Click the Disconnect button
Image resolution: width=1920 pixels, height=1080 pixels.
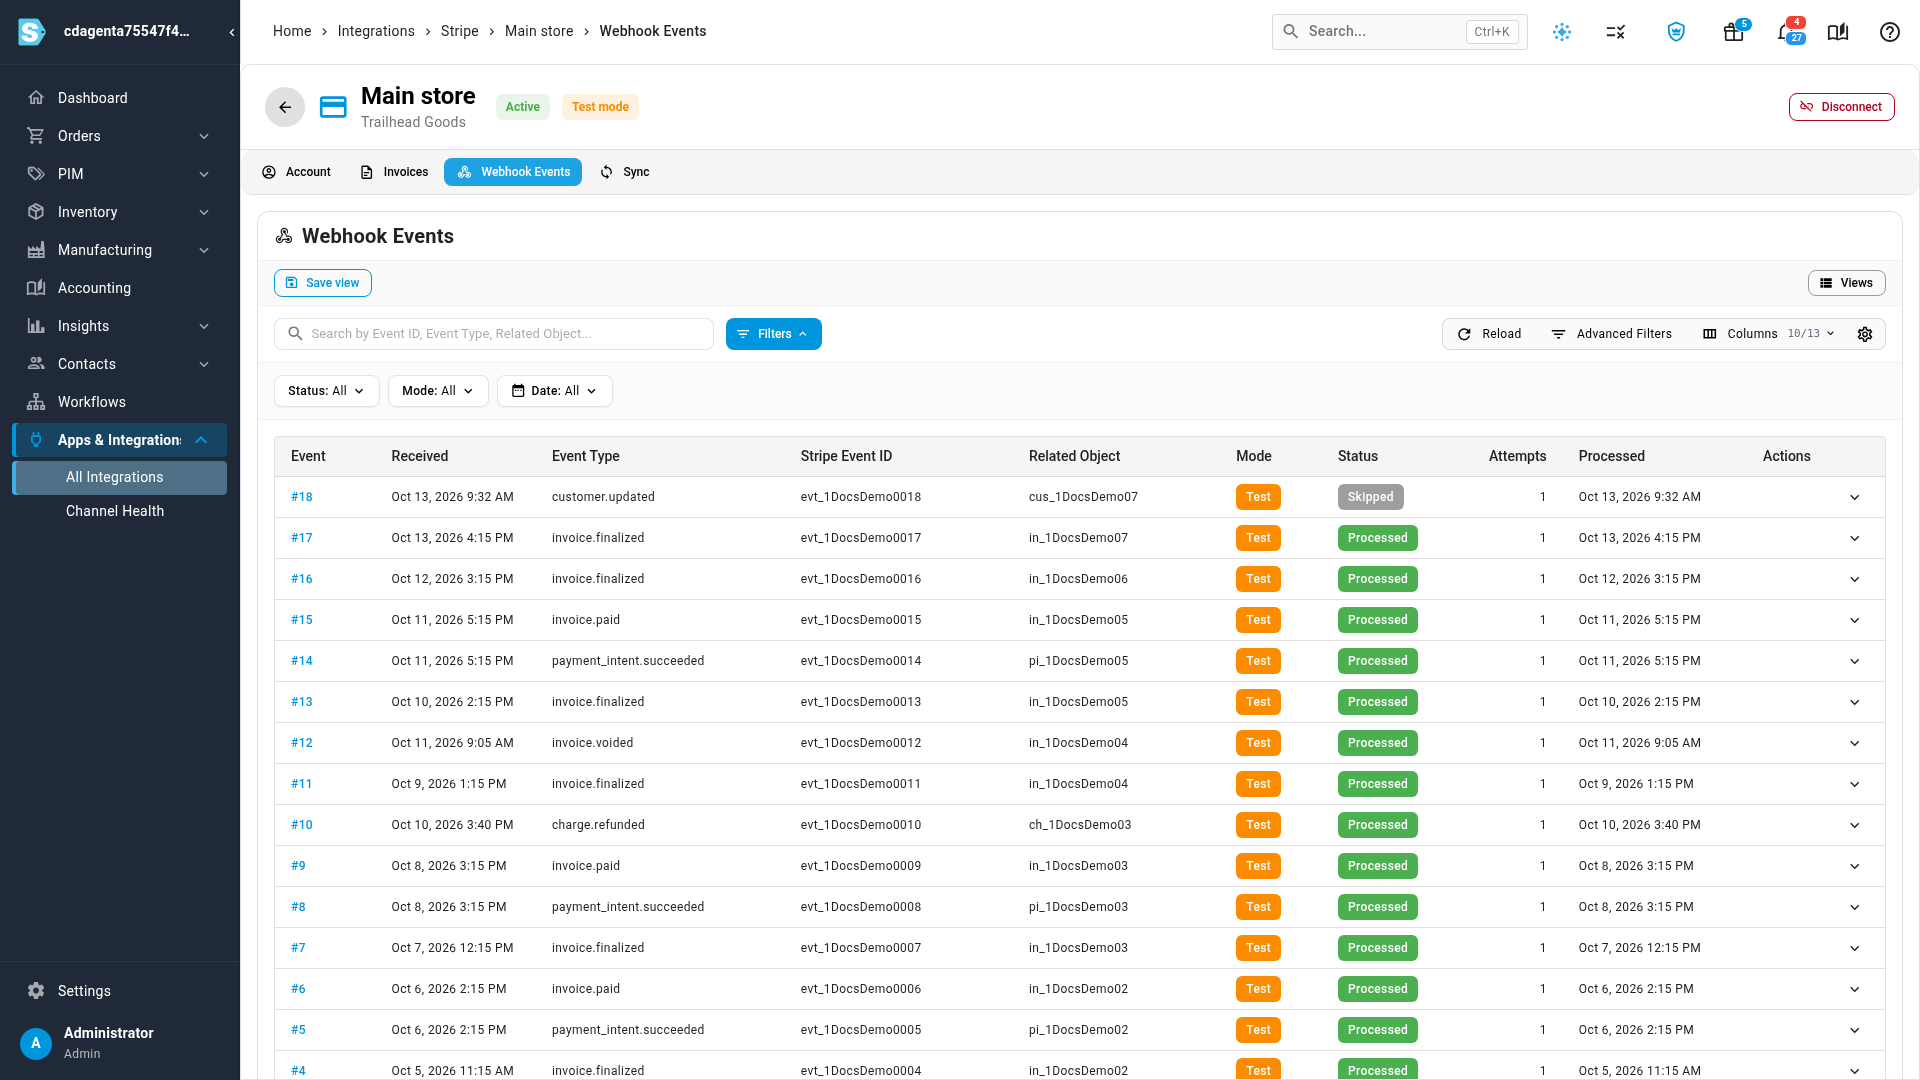pos(1841,107)
